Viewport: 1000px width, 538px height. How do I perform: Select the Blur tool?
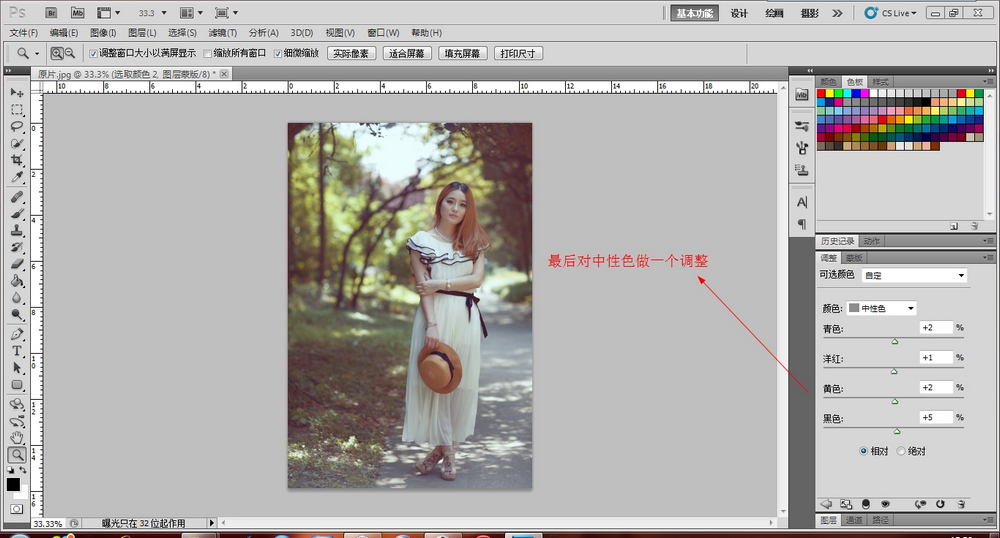click(x=17, y=298)
